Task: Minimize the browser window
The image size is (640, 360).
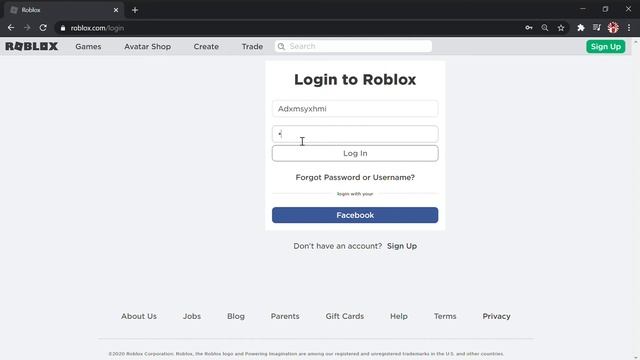Action: coord(583,9)
